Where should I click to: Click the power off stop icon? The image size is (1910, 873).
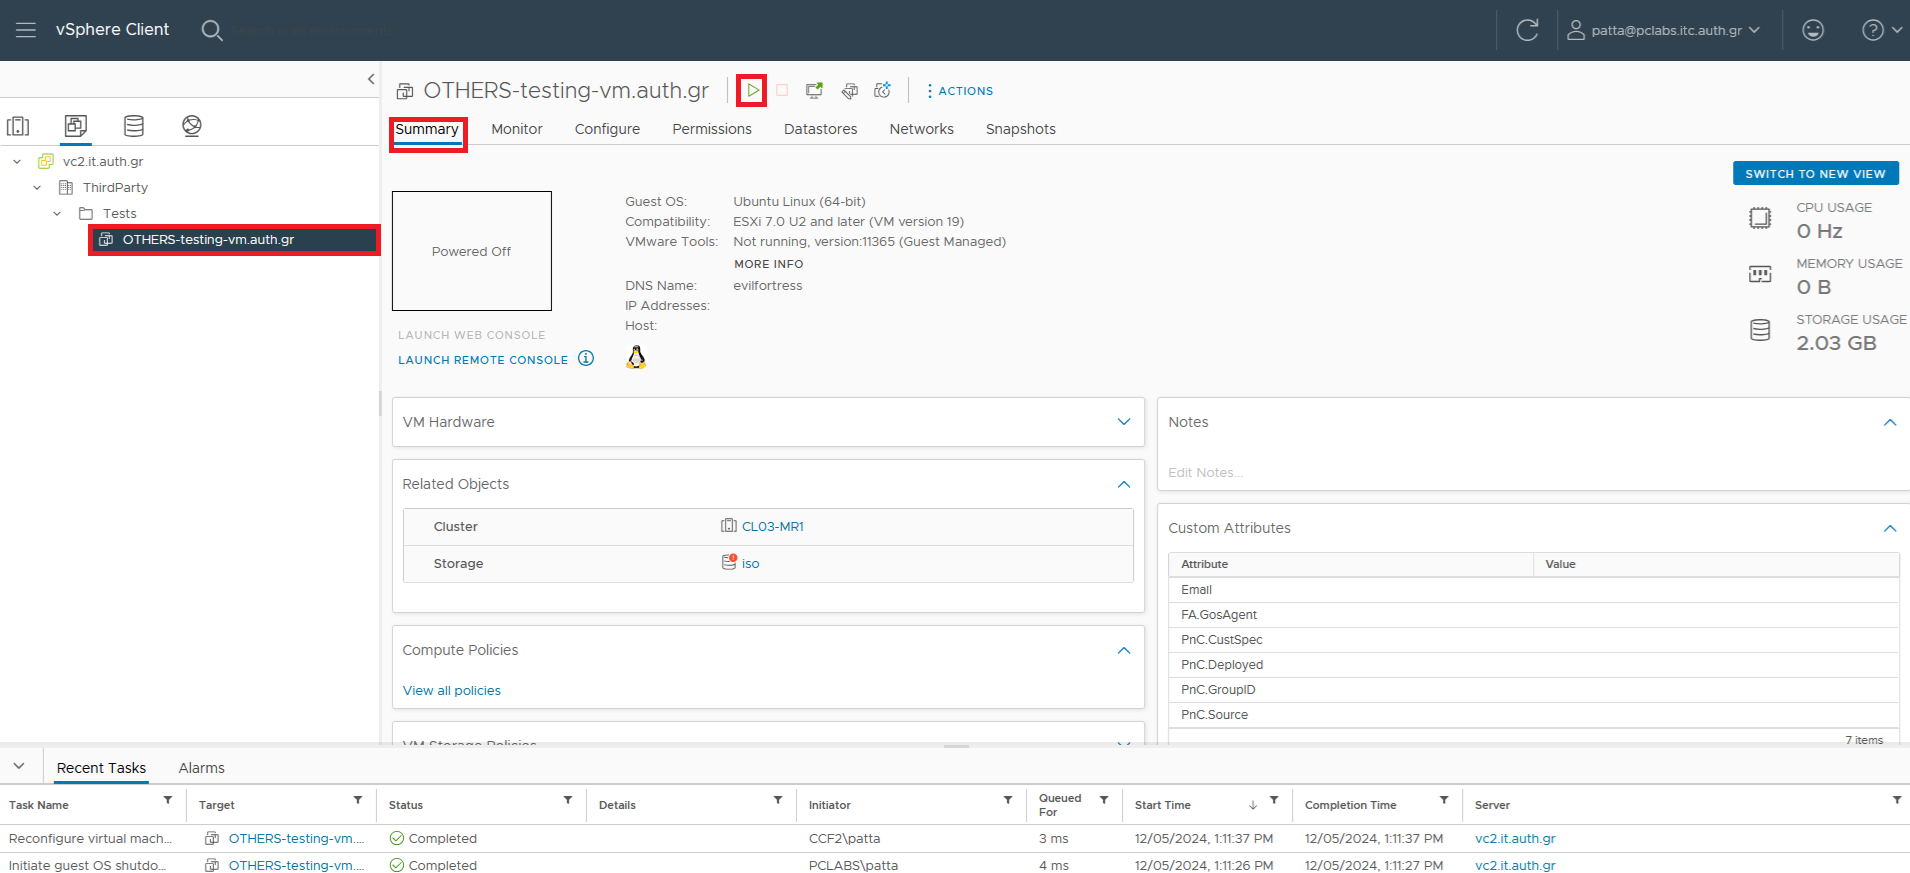782,91
